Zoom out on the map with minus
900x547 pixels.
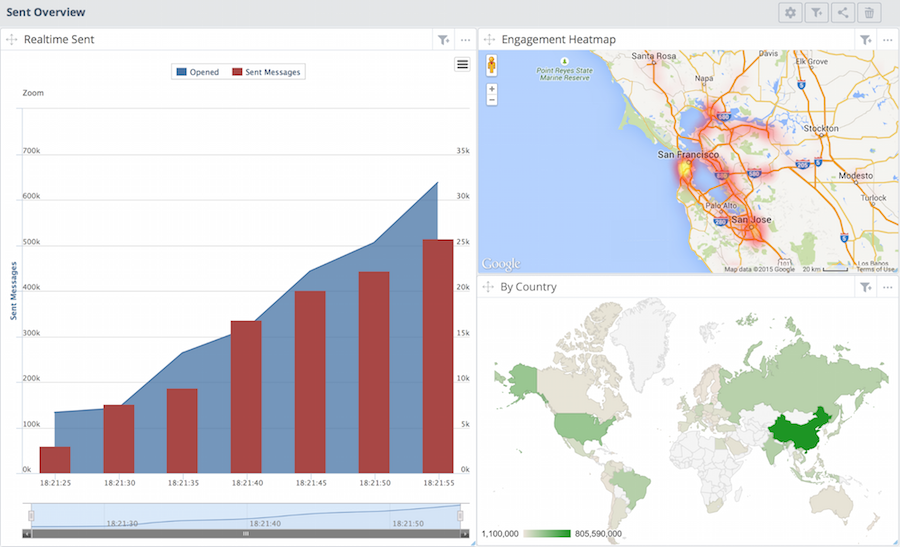click(492, 100)
